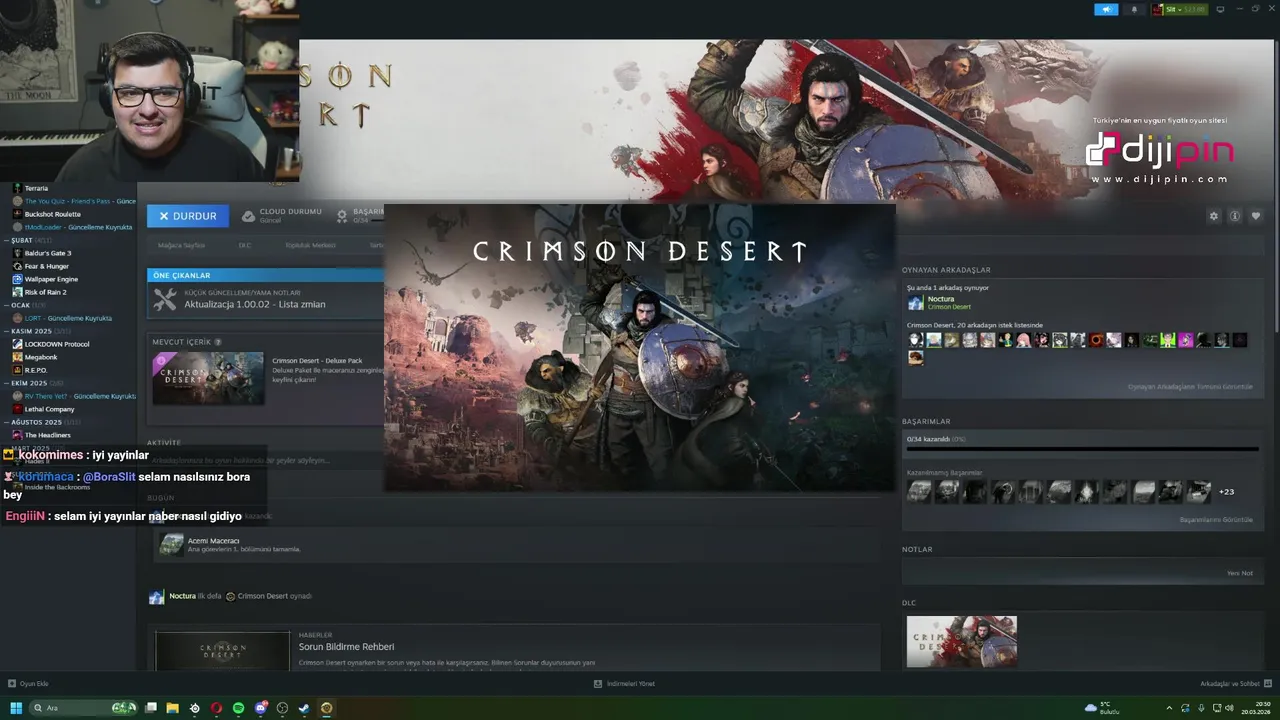Open game settings gear icon
The height and width of the screenshot is (720, 1280).
pyautogui.click(x=1214, y=216)
